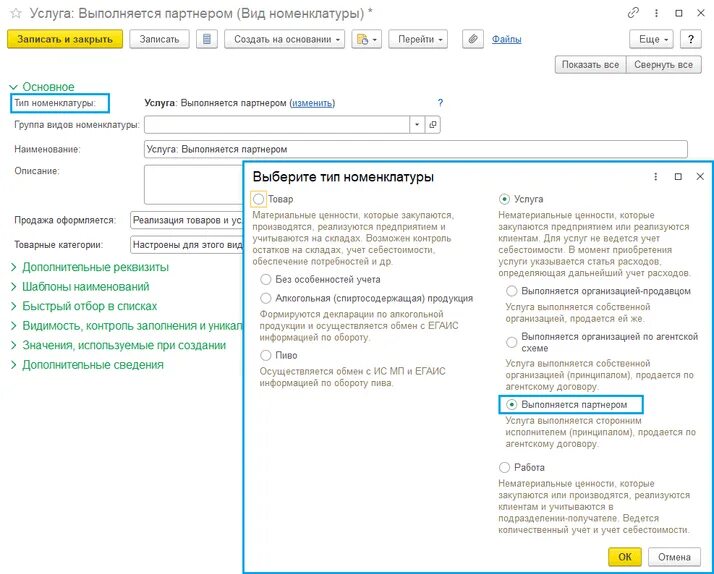
Task: Copy link to this form icon
Action: pyautogui.click(x=633, y=13)
